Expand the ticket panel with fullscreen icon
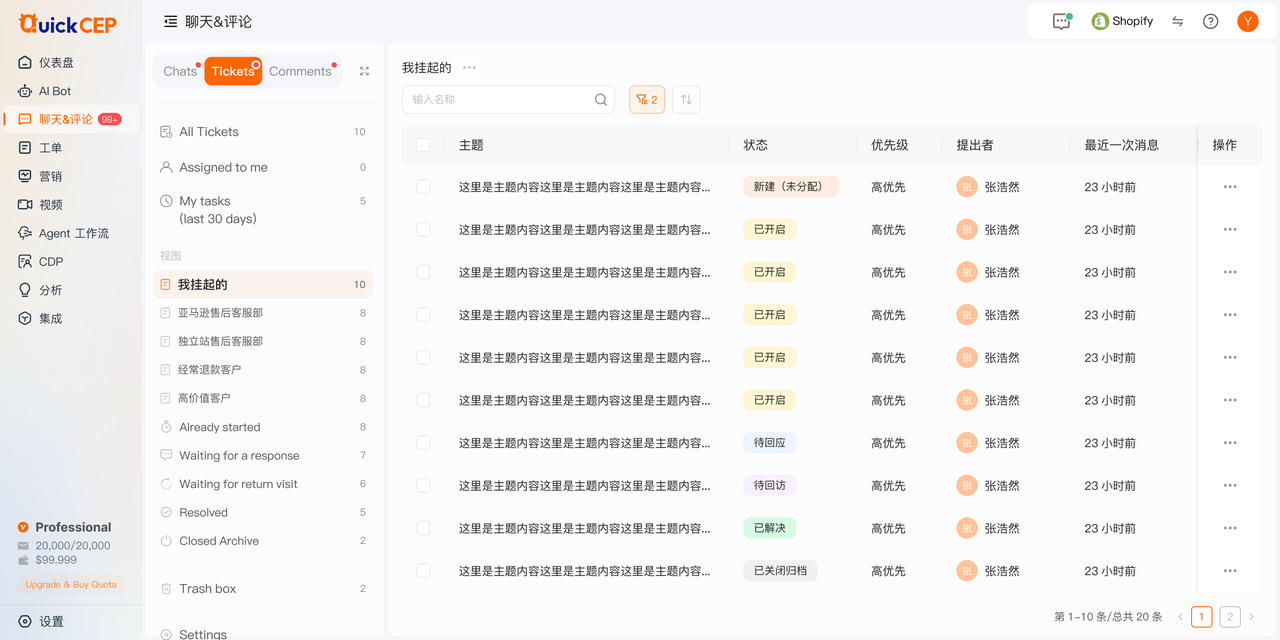The width and height of the screenshot is (1280, 640). [364, 71]
